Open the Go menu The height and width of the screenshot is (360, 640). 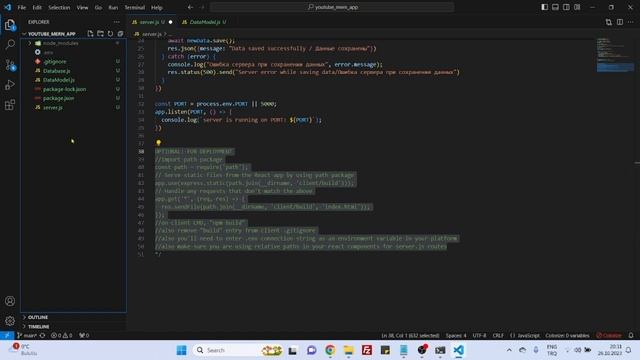[98, 7]
